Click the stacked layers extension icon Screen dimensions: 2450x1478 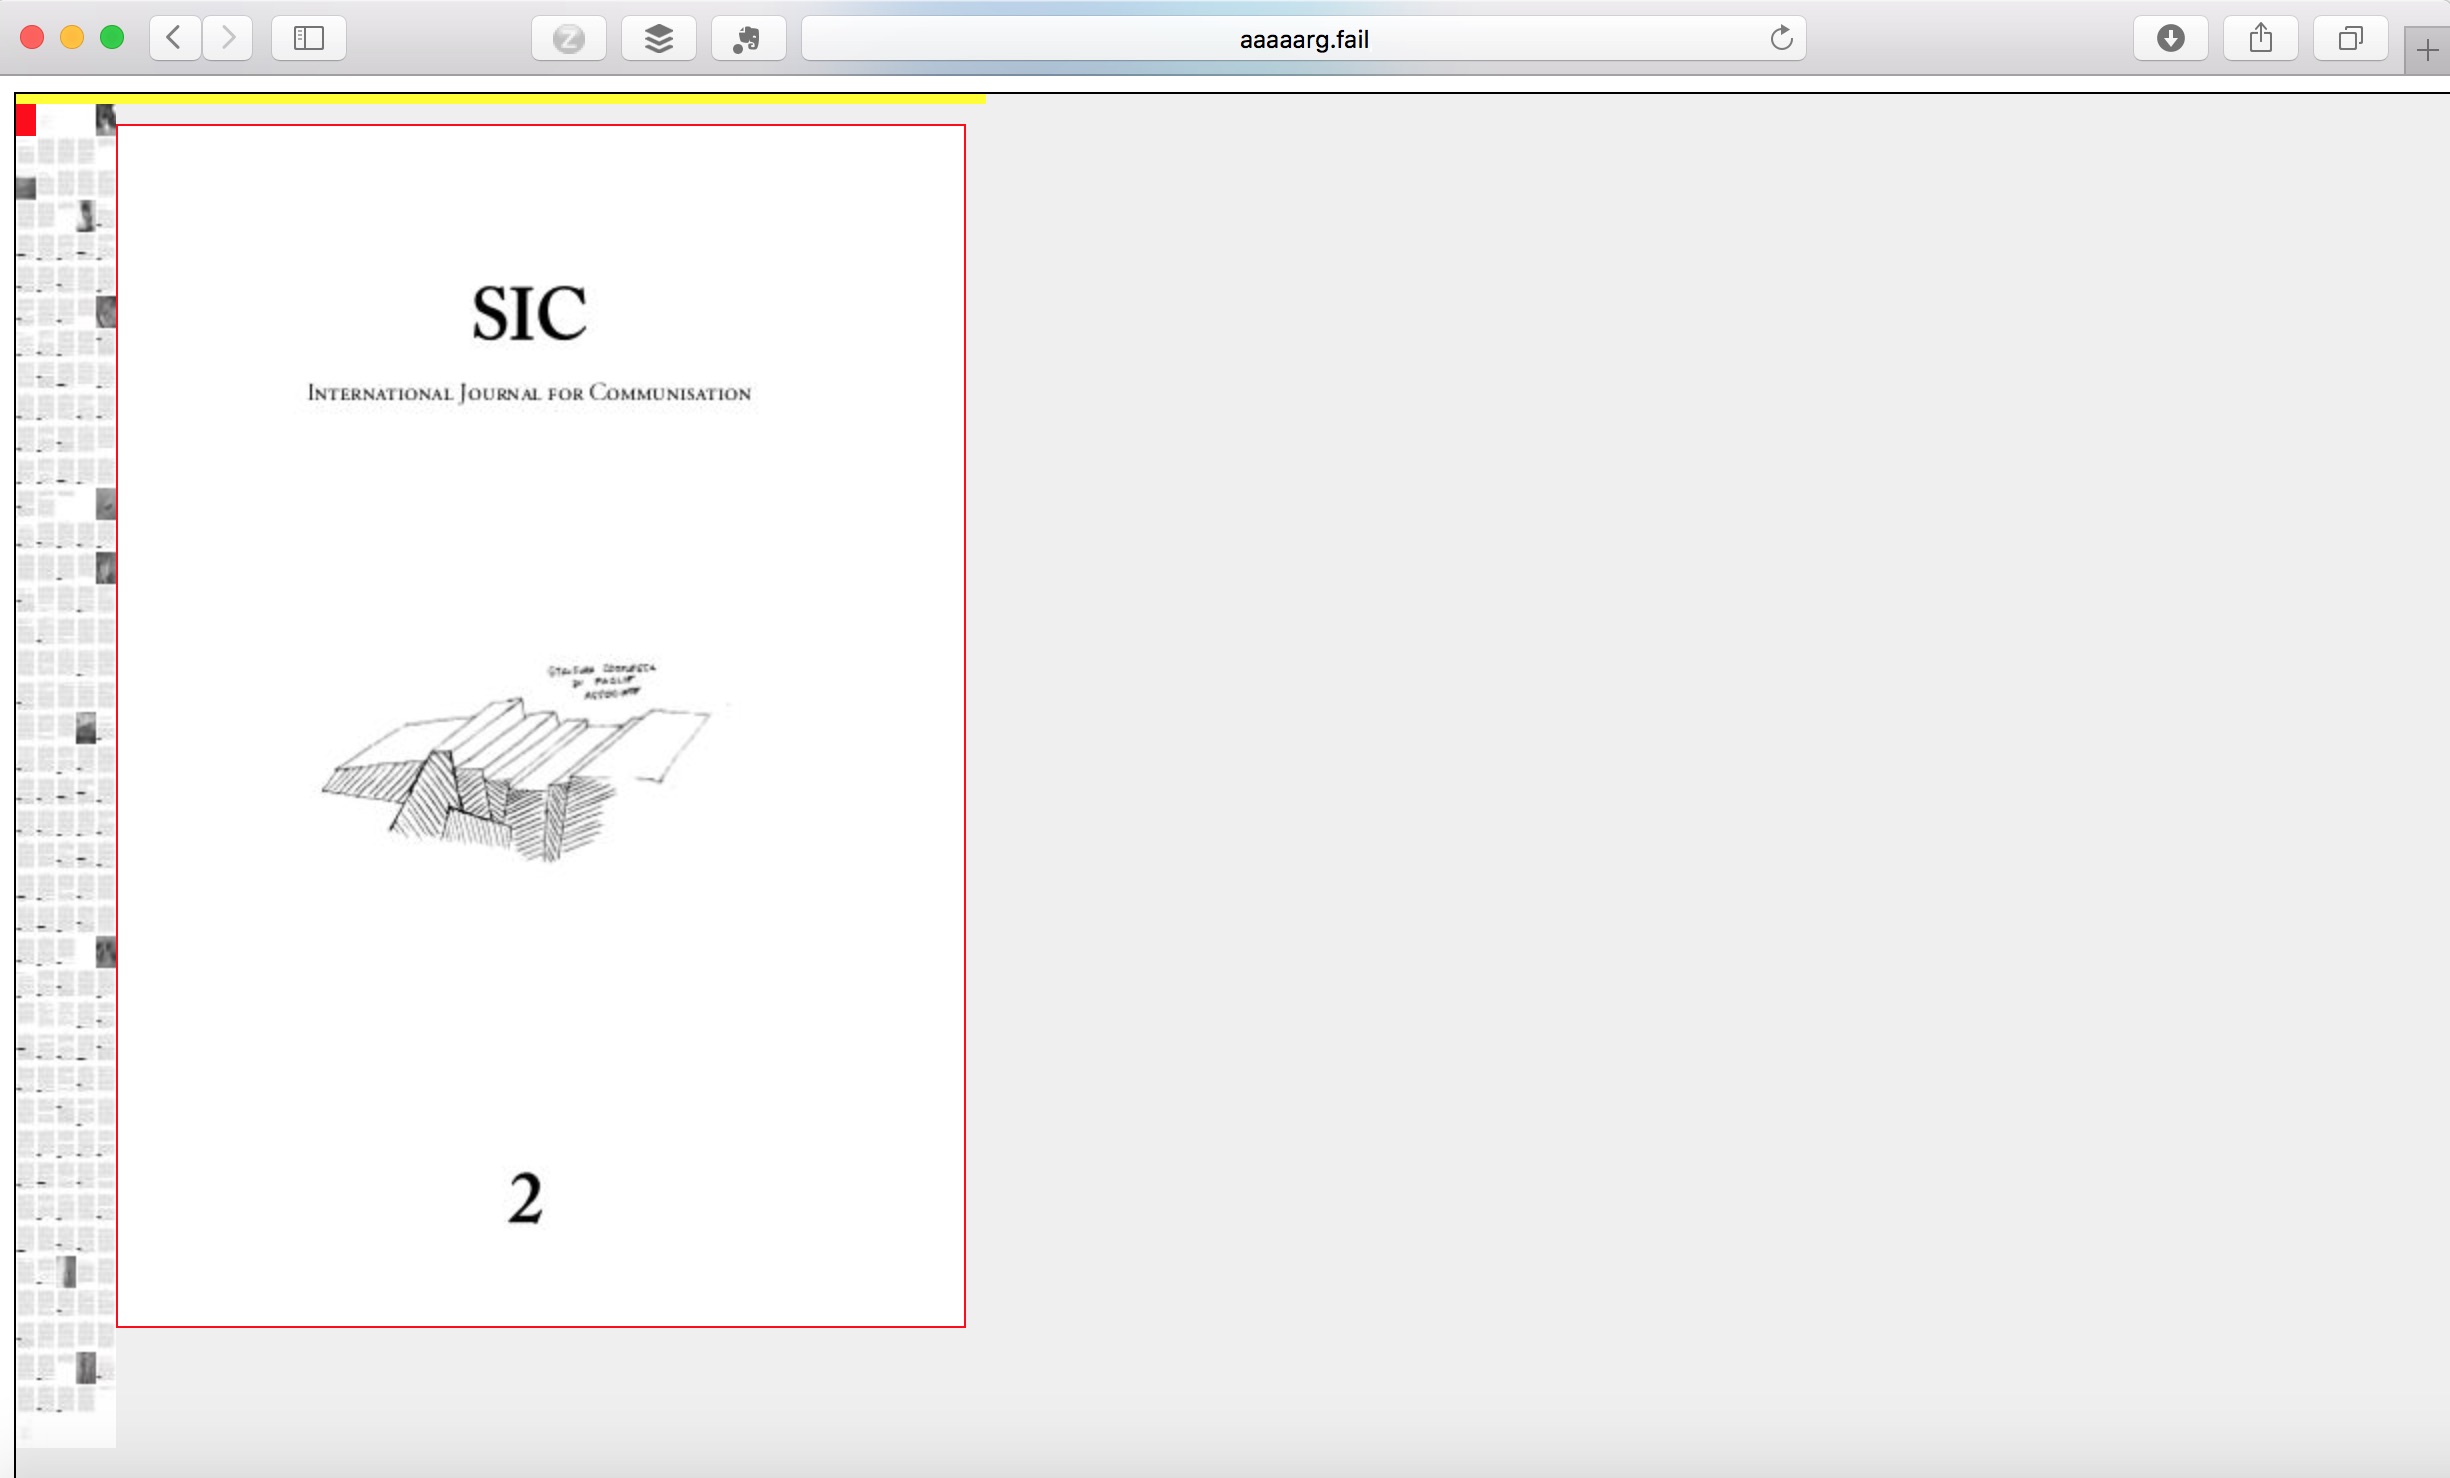[x=658, y=39]
